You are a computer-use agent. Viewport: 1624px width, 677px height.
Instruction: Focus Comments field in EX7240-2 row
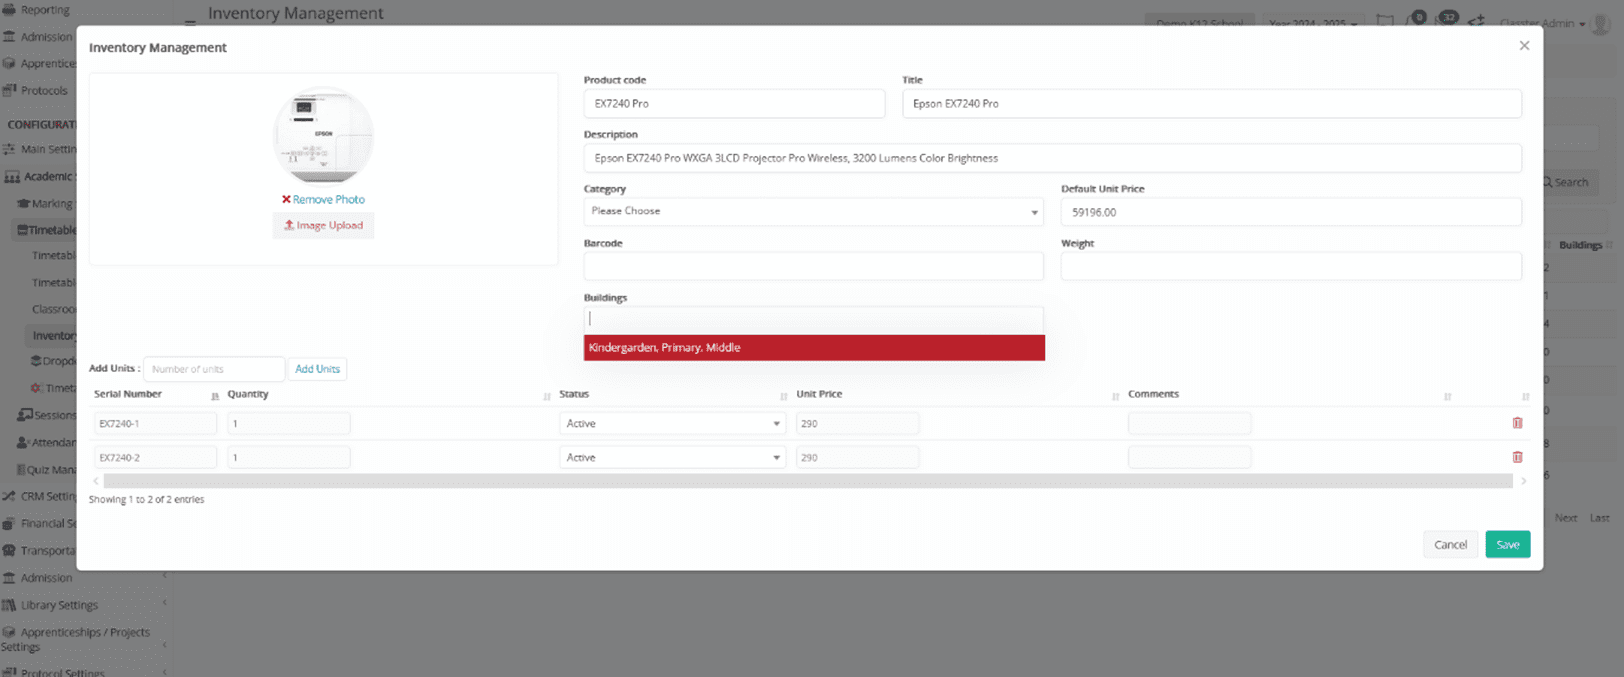(1189, 458)
